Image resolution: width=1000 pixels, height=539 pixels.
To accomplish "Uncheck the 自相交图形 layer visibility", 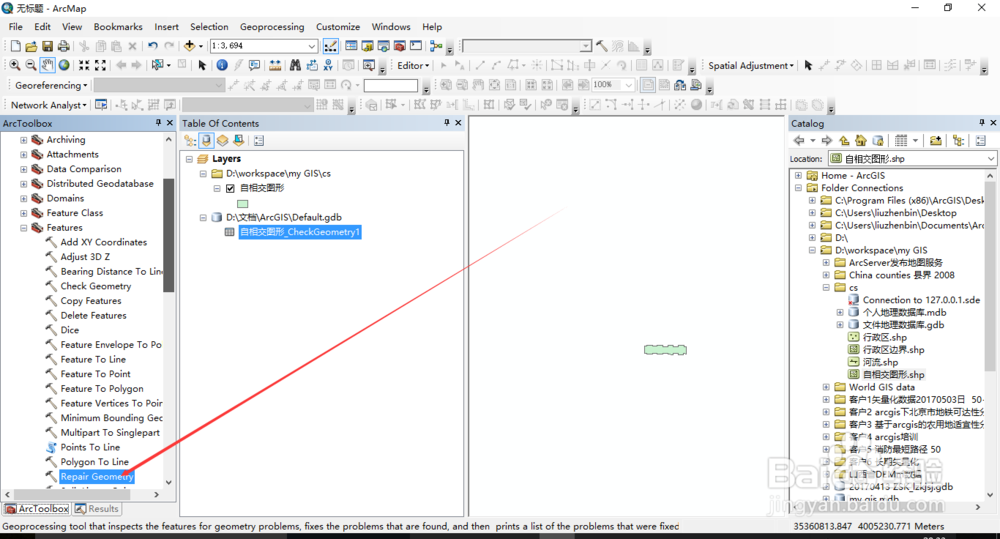I will coord(230,188).
